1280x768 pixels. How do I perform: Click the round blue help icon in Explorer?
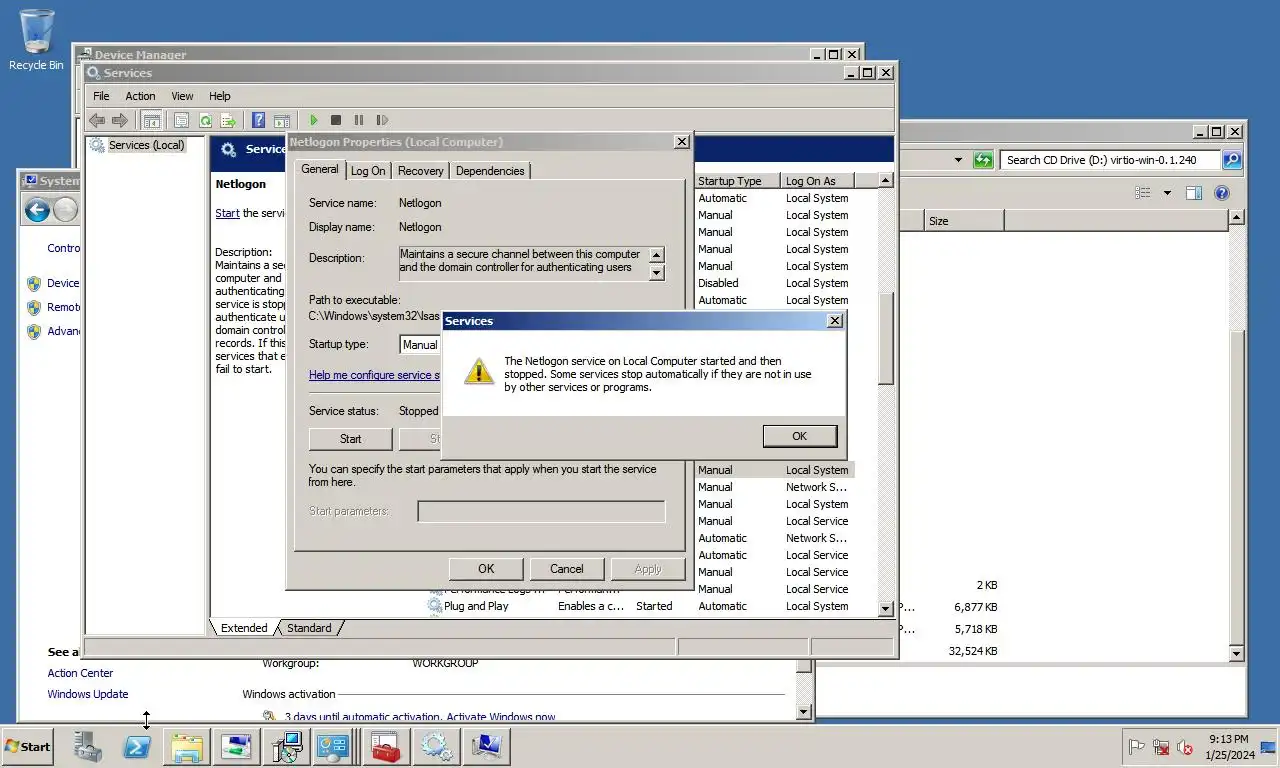(1222, 193)
